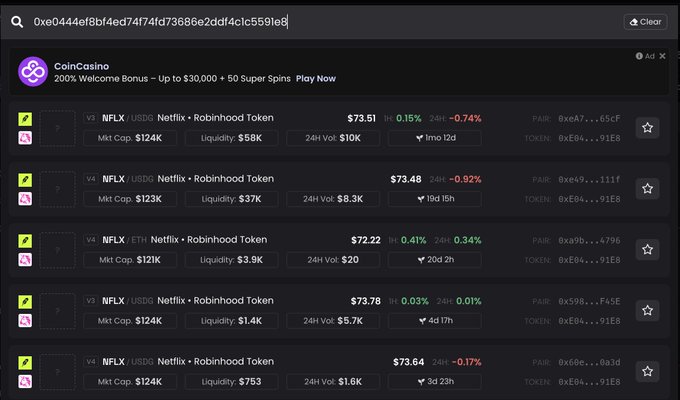This screenshot has width=680, height=400.
Task: Click pair age 20d 2h
Action: [x=435, y=260]
